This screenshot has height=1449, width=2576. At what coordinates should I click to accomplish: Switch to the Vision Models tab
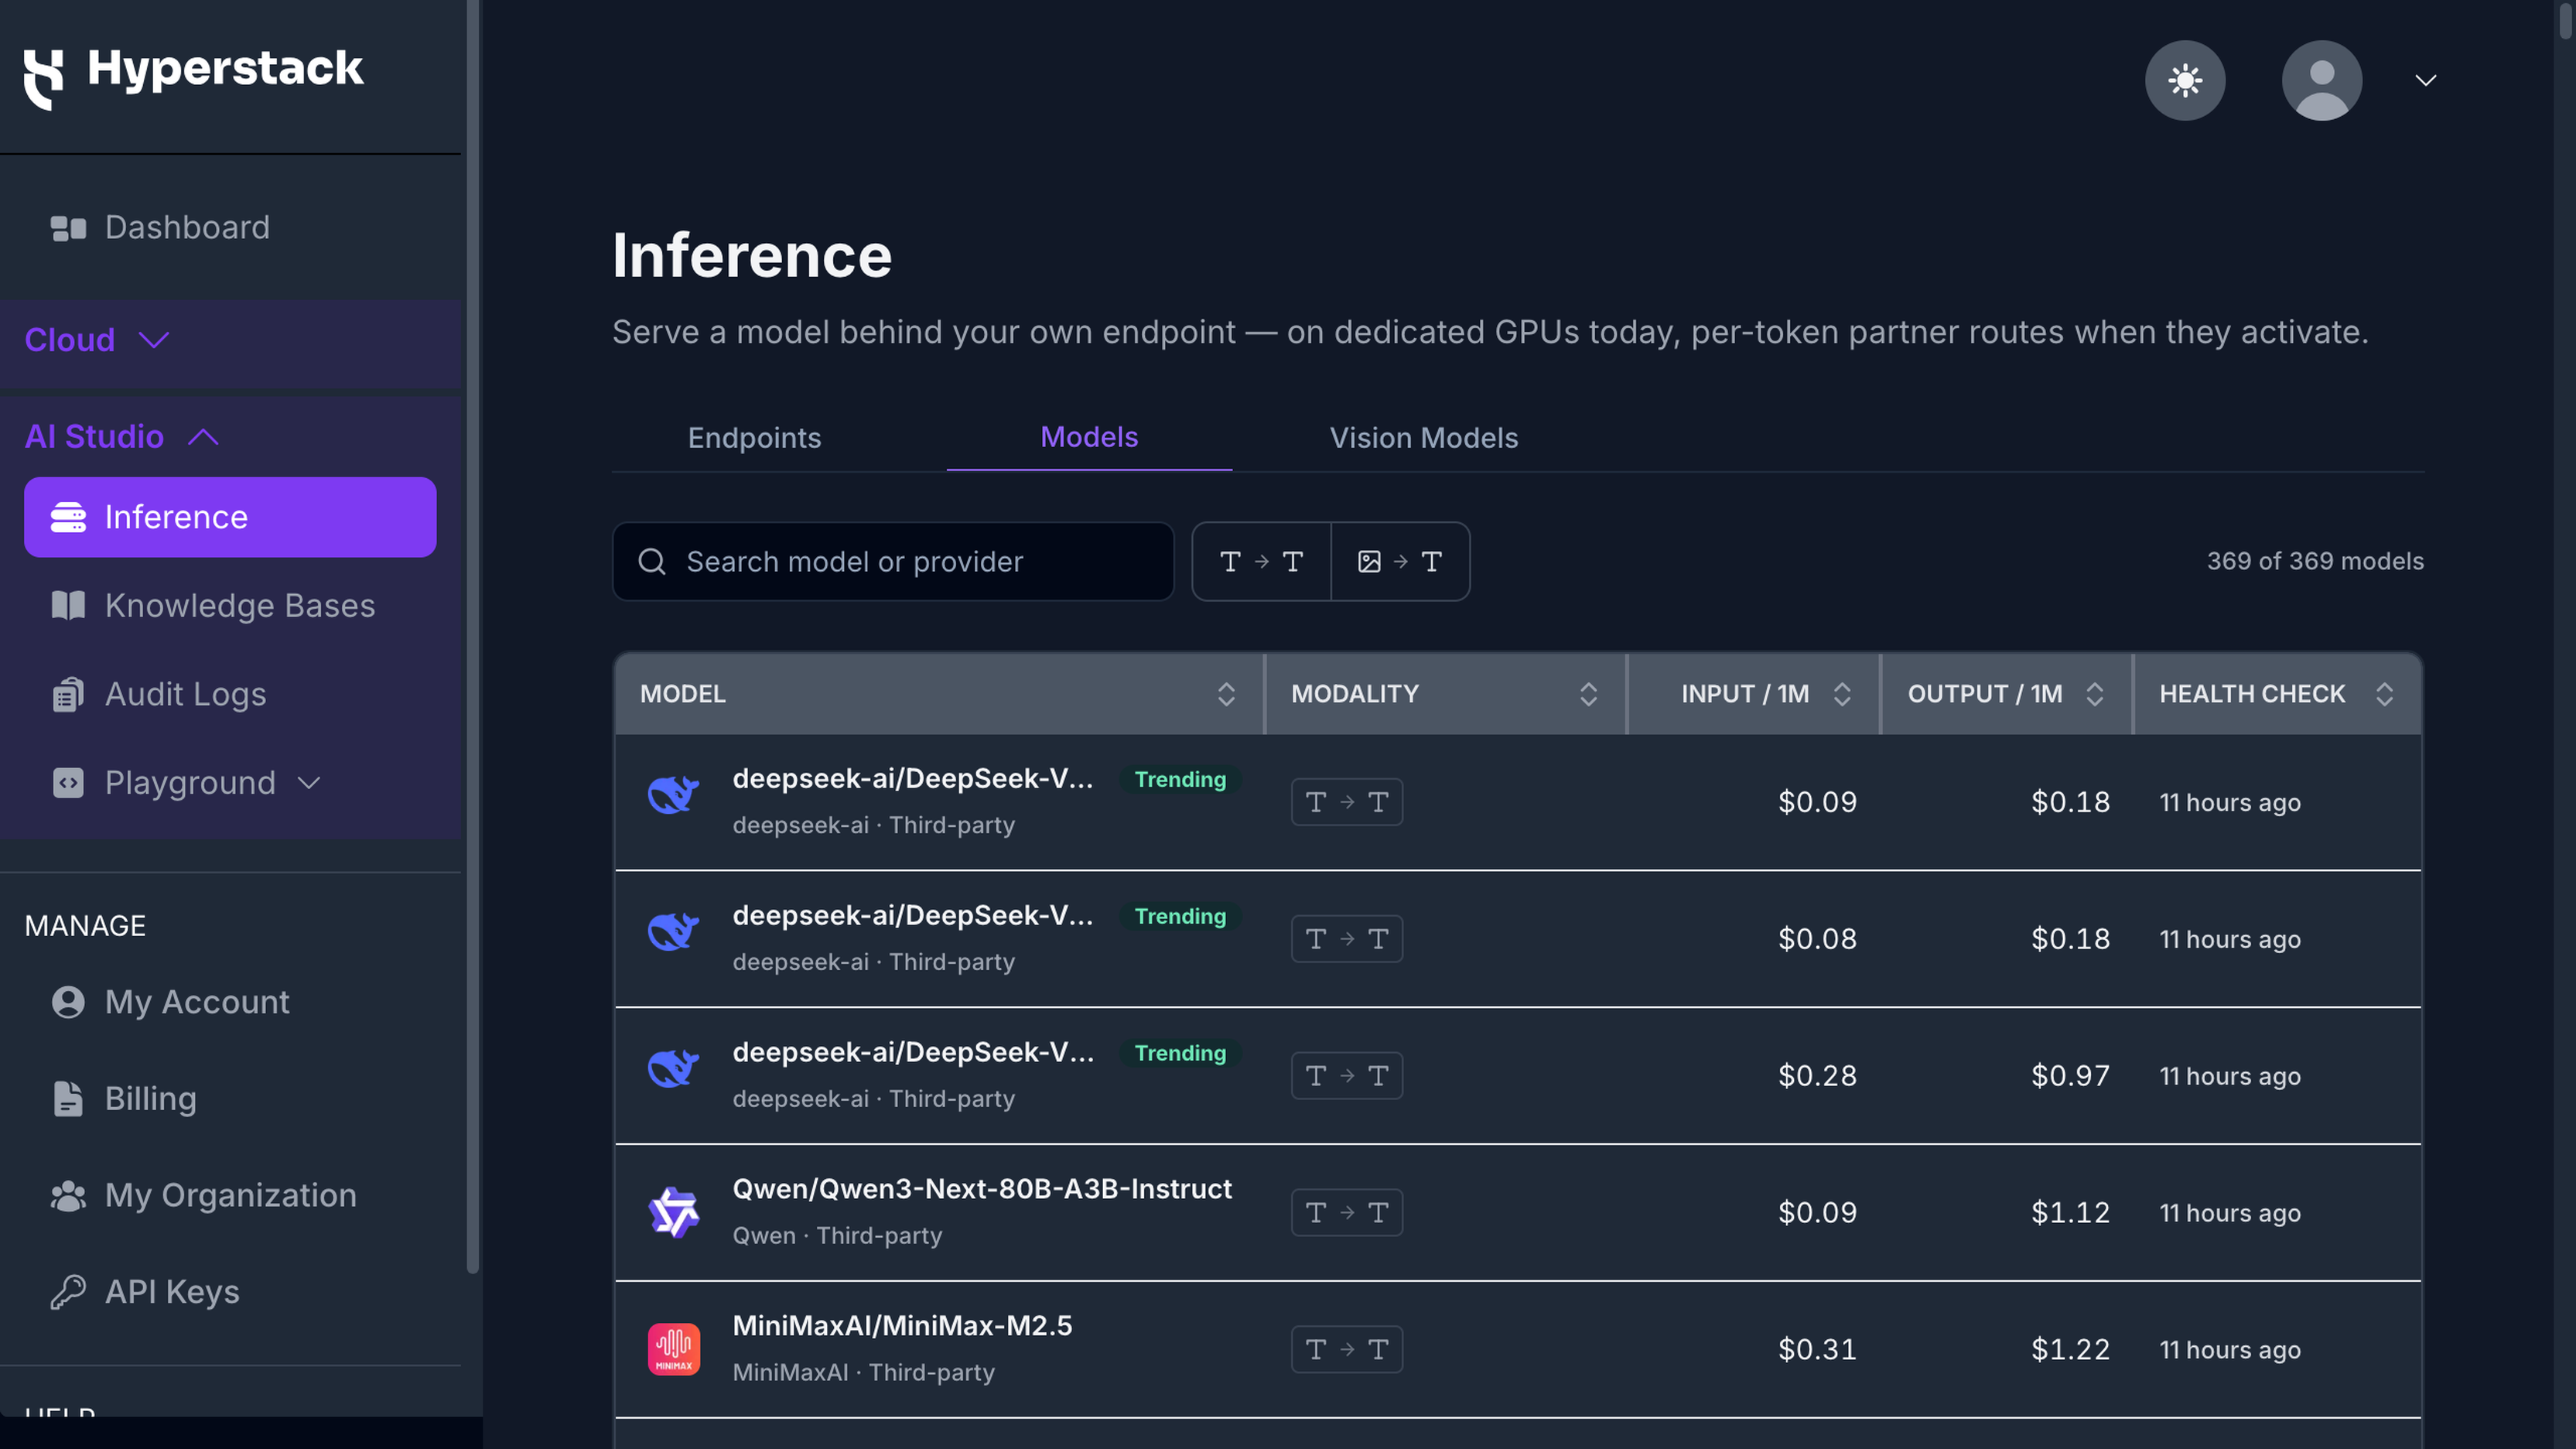tap(1423, 438)
